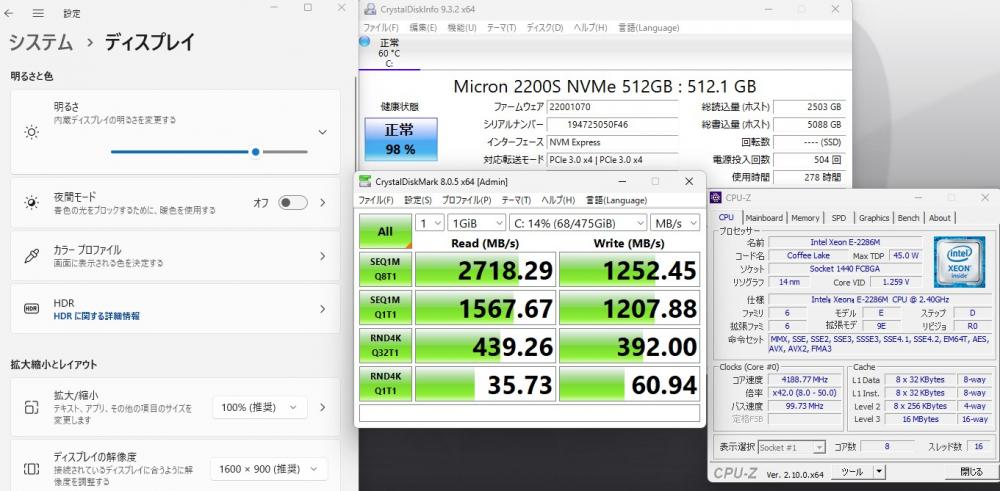Switch to CPU-Z Graphics tab

(x=874, y=218)
